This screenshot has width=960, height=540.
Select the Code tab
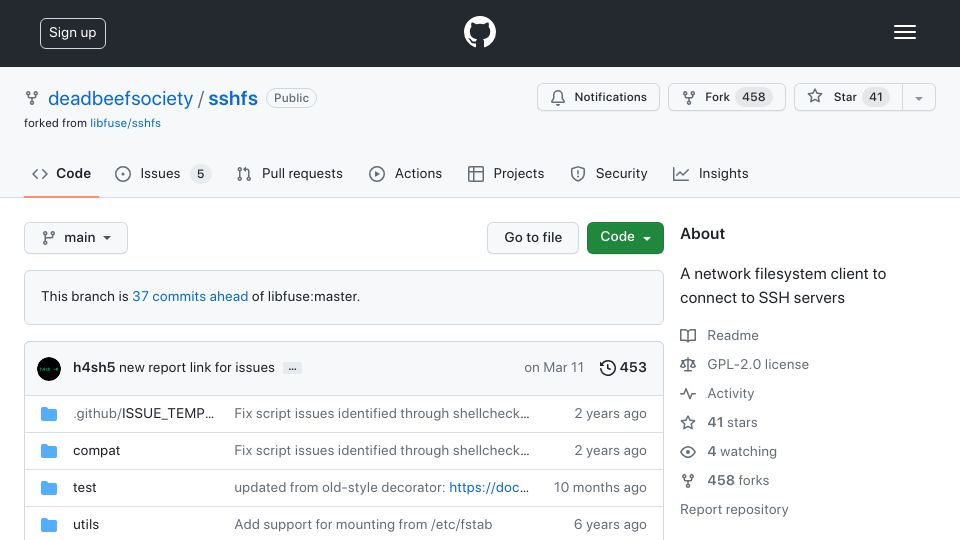pos(61,174)
